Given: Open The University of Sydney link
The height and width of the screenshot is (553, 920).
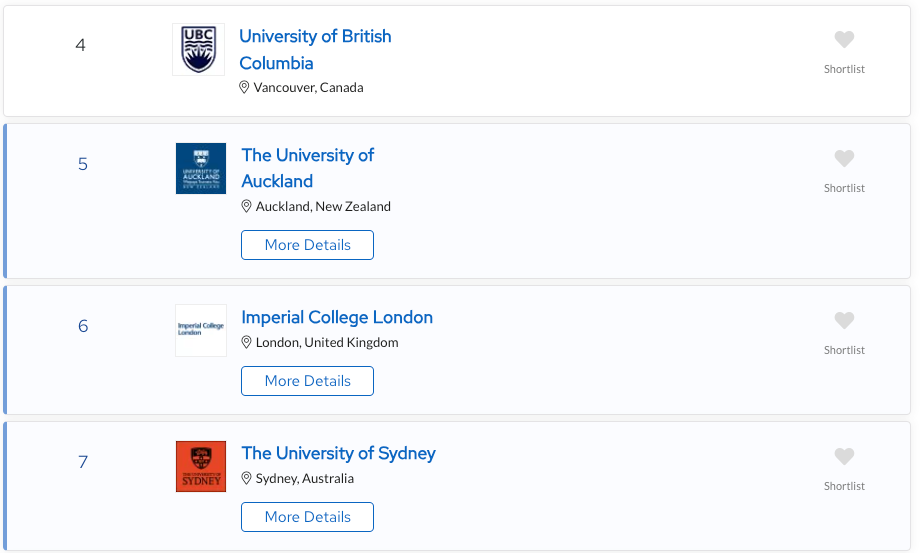Looking at the screenshot, I should tap(339, 453).
